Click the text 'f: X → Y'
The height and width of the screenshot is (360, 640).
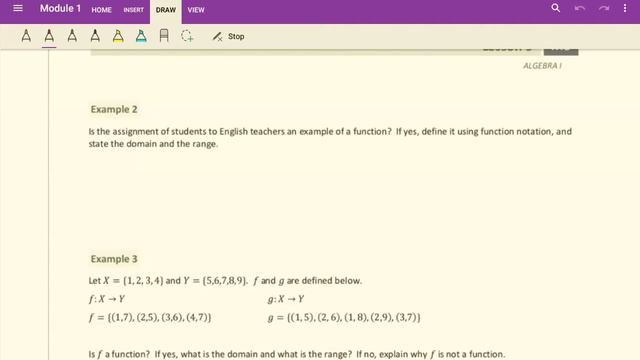pyautogui.click(x=107, y=299)
